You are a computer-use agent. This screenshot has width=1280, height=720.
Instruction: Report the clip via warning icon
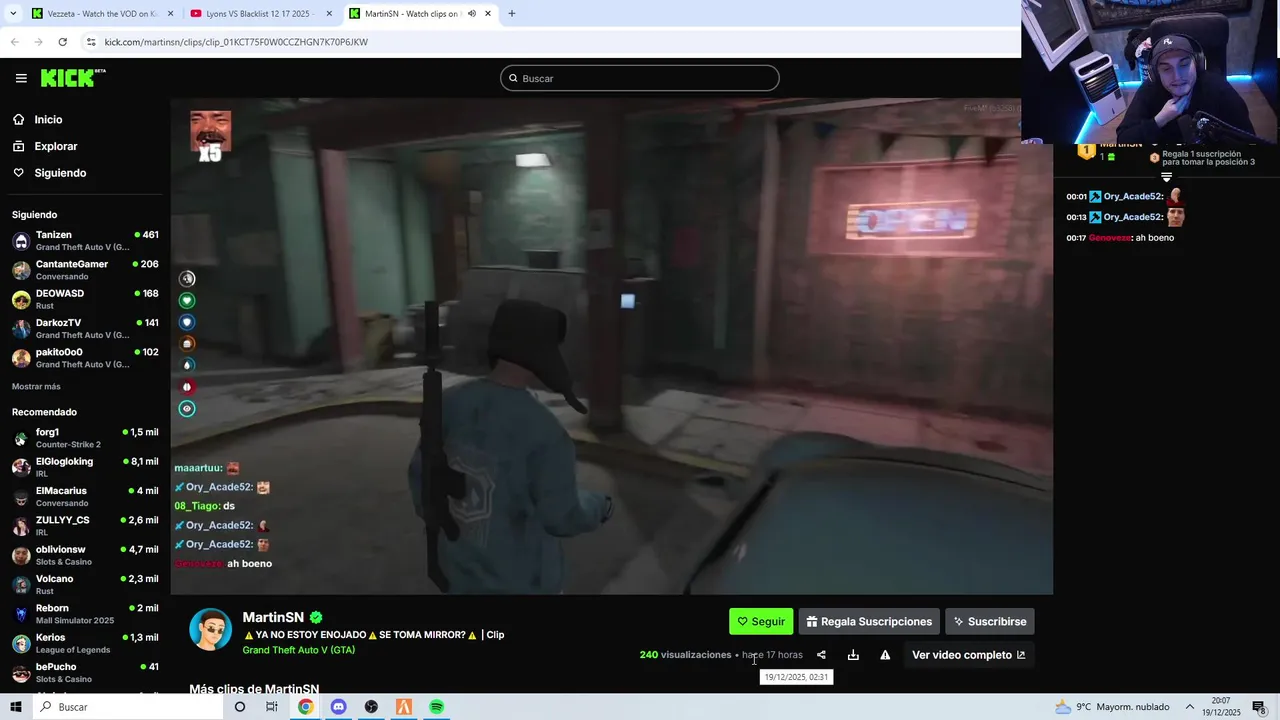885,655
